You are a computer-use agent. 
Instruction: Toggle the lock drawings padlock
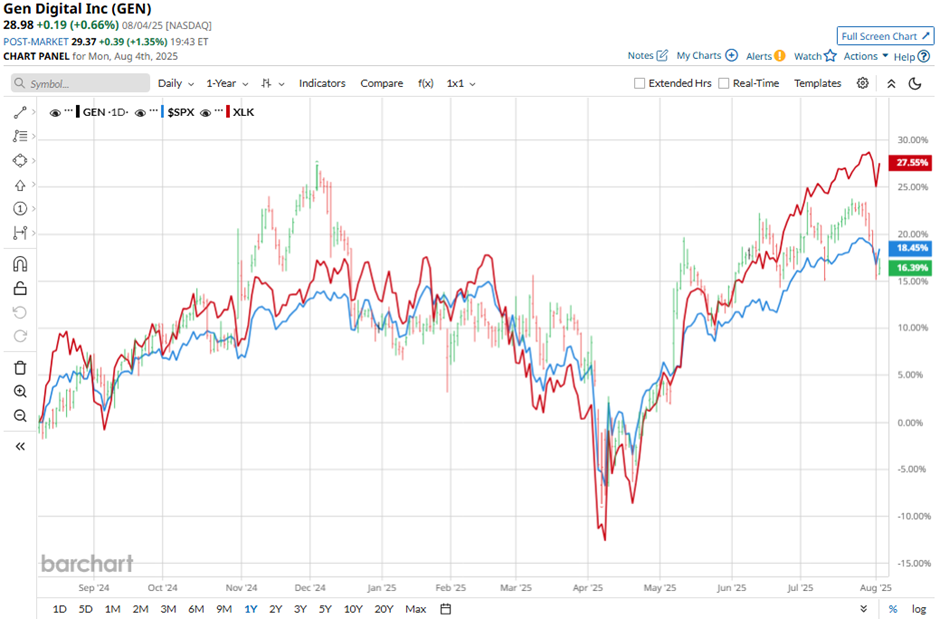tap(20, 288)
